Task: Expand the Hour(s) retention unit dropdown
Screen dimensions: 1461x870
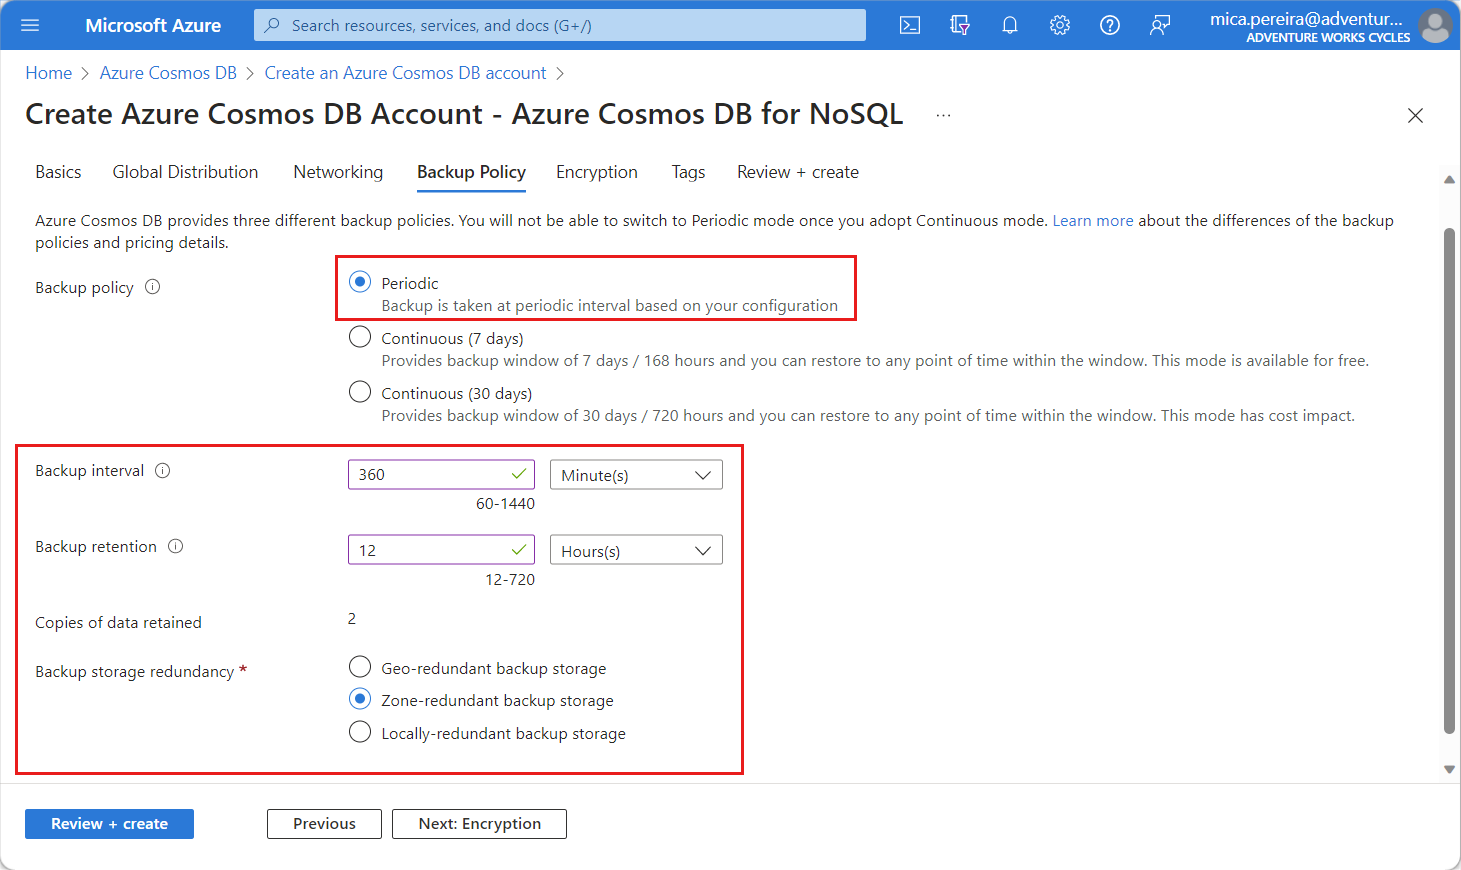Action: pyautogui.click(x=636, y=551)
